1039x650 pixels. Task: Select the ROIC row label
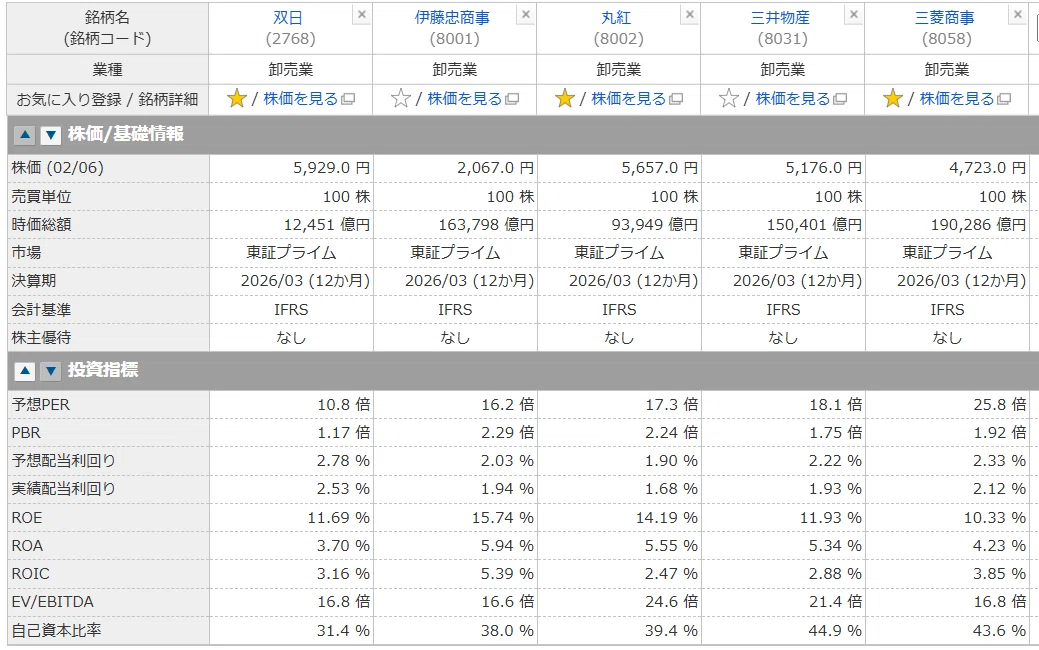[30, 574]
